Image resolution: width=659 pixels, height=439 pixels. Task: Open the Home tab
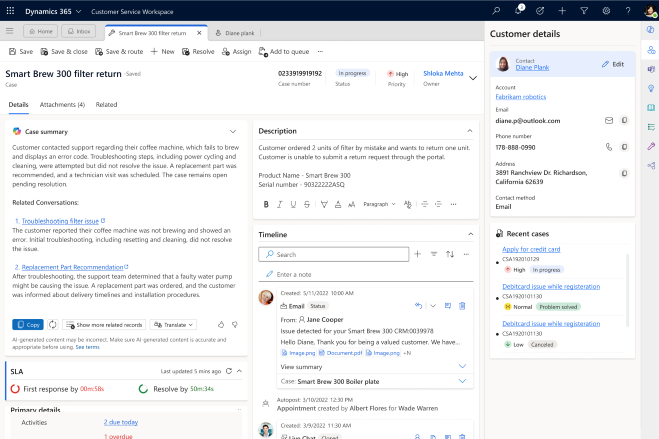click(41, 31)
